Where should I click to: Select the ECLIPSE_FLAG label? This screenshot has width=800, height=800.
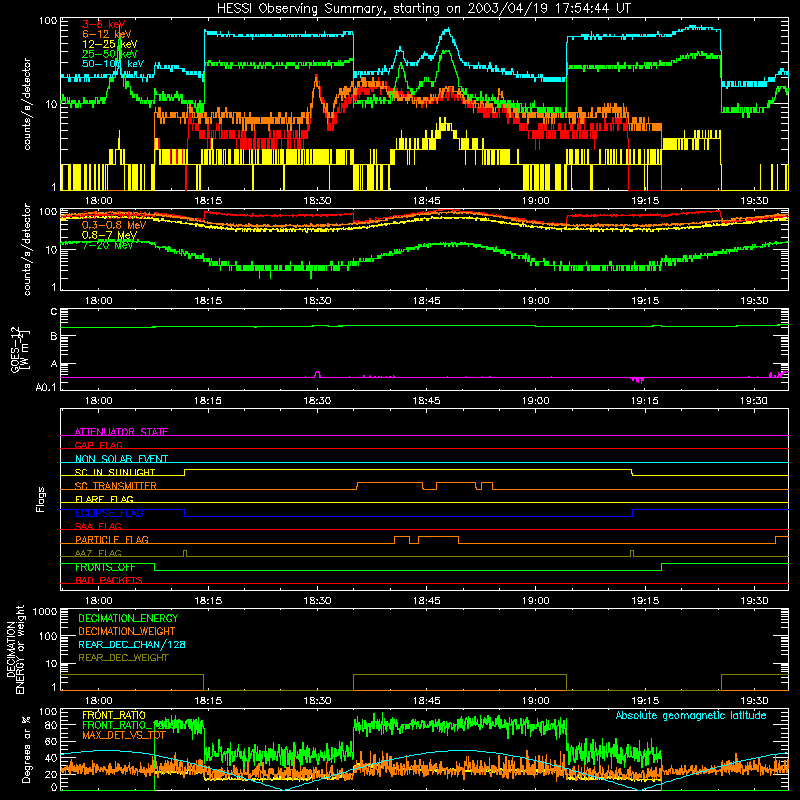pyautogui.click(x=109, y=513)
